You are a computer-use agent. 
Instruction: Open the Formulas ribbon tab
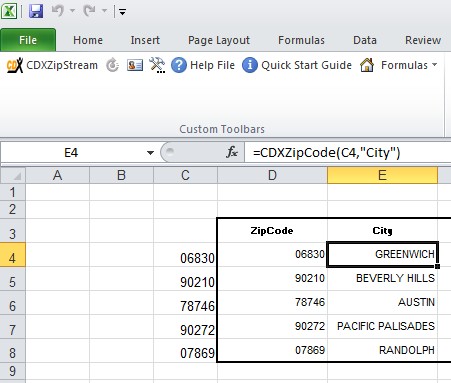click(301, 40)
